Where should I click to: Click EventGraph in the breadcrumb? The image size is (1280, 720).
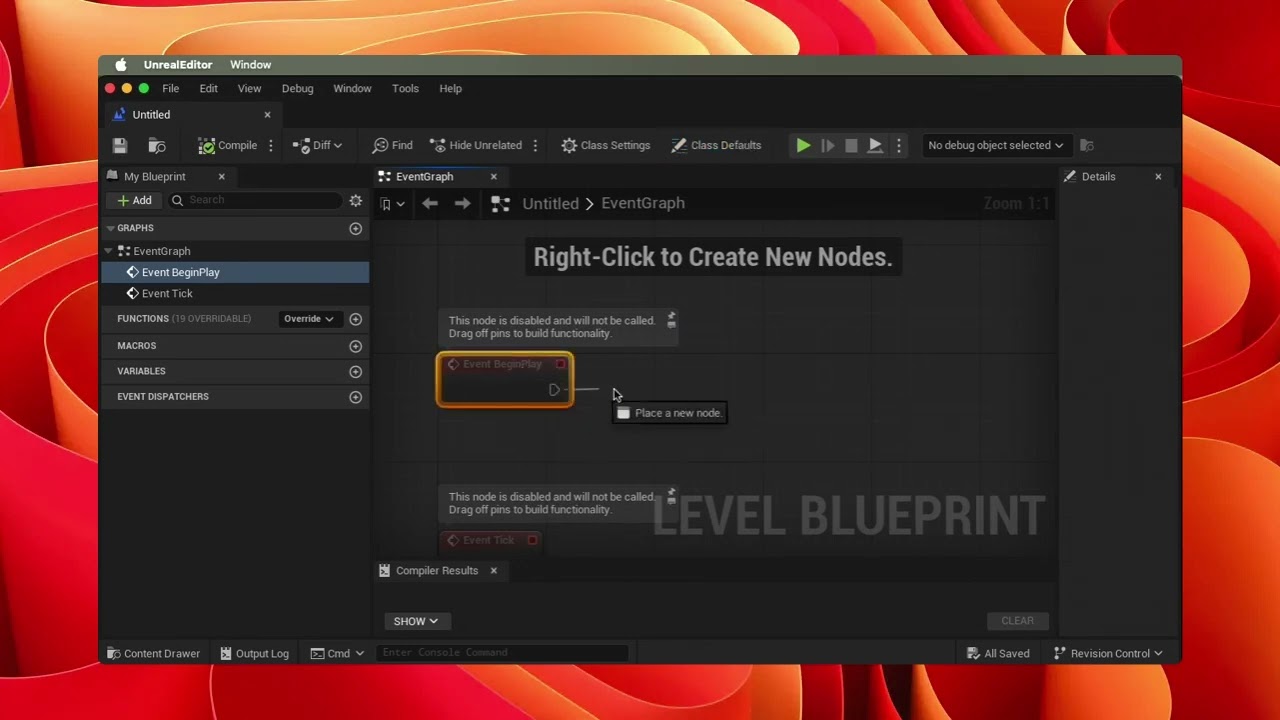[x=643, y=204]
